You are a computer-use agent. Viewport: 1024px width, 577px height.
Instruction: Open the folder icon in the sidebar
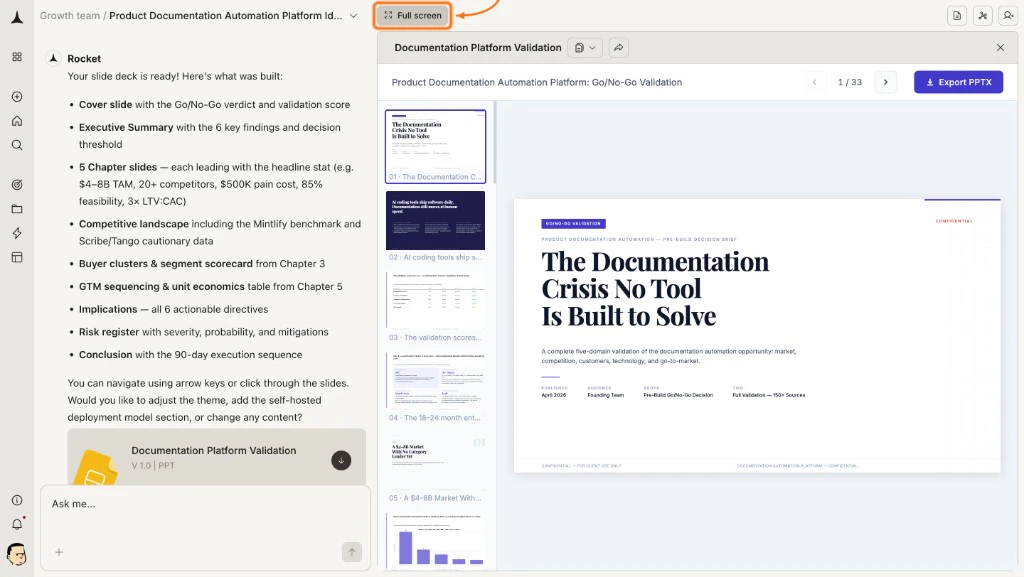16,209
